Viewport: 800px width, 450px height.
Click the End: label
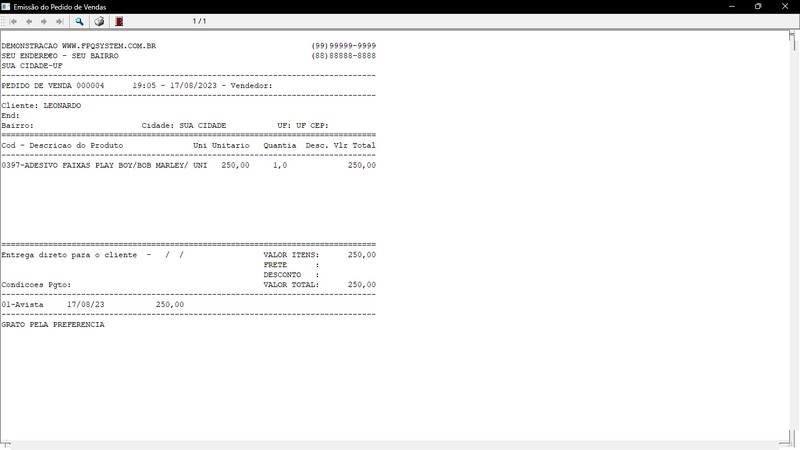tap(10, 116)
